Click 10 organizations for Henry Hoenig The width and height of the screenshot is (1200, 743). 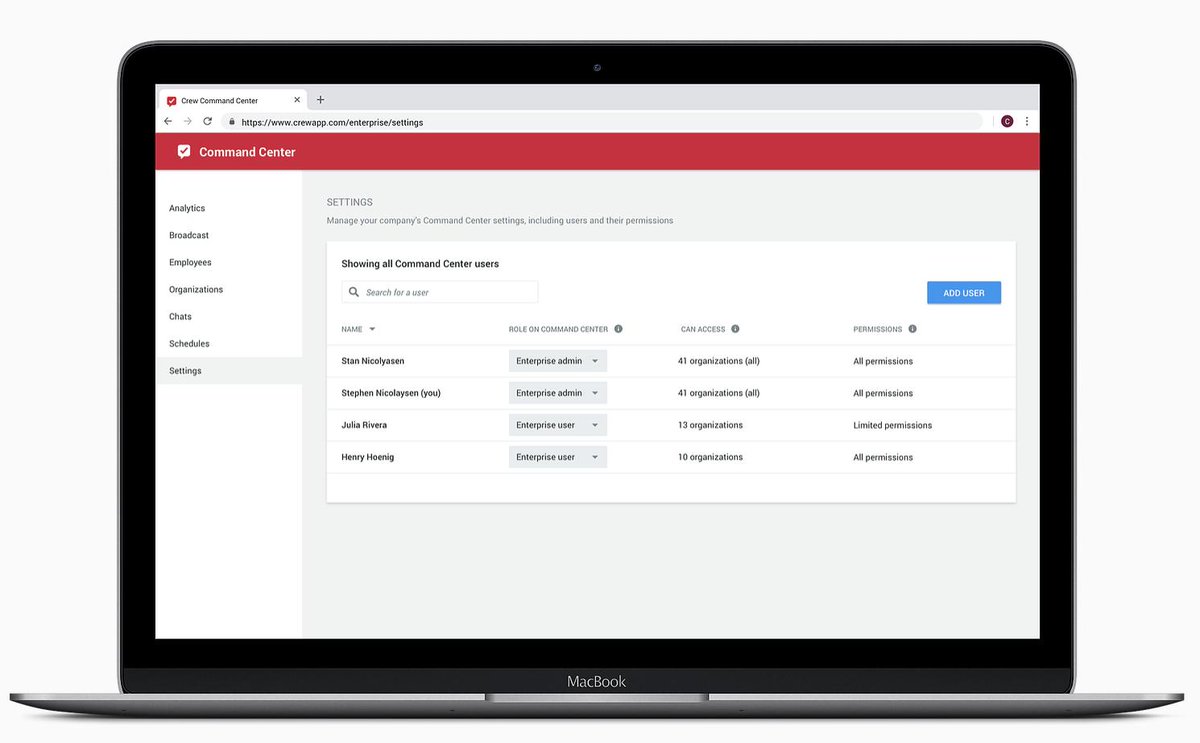coord(710,457)
